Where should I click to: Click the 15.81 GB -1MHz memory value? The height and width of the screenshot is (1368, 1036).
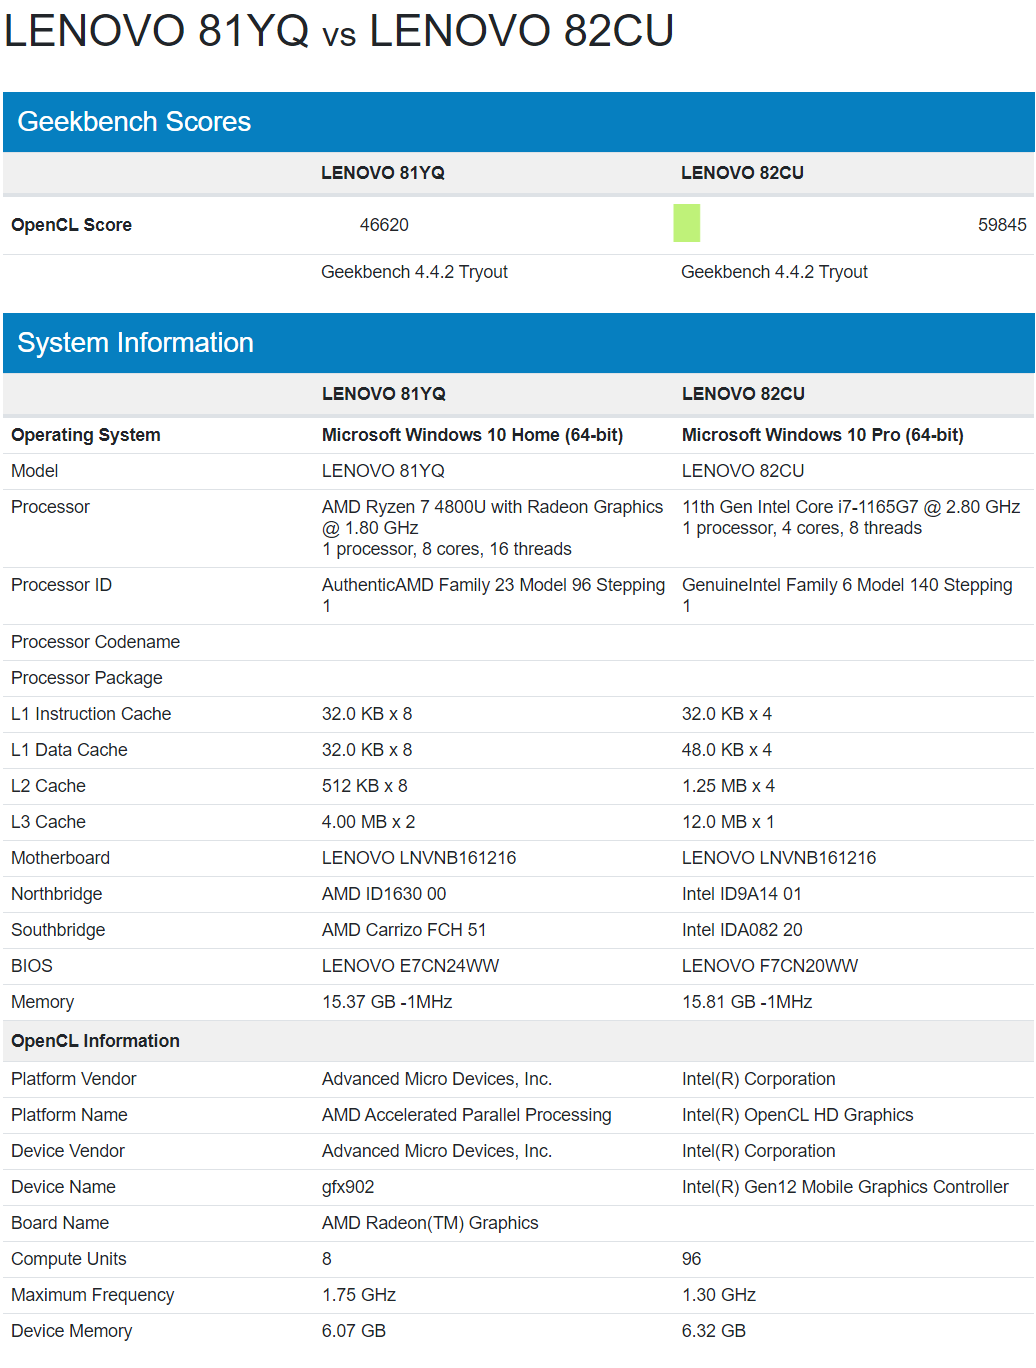click(x=747, y=1002)
